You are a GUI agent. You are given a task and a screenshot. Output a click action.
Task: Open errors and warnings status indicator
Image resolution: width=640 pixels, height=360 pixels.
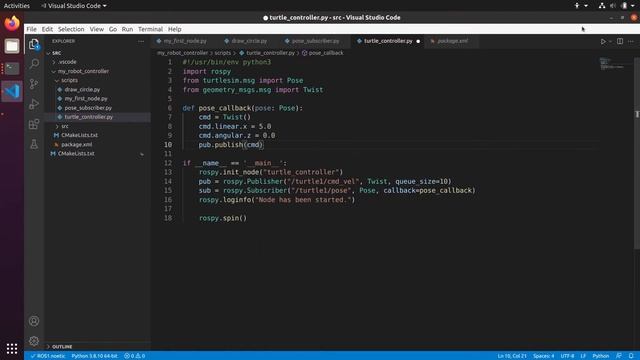pos(135,356)
